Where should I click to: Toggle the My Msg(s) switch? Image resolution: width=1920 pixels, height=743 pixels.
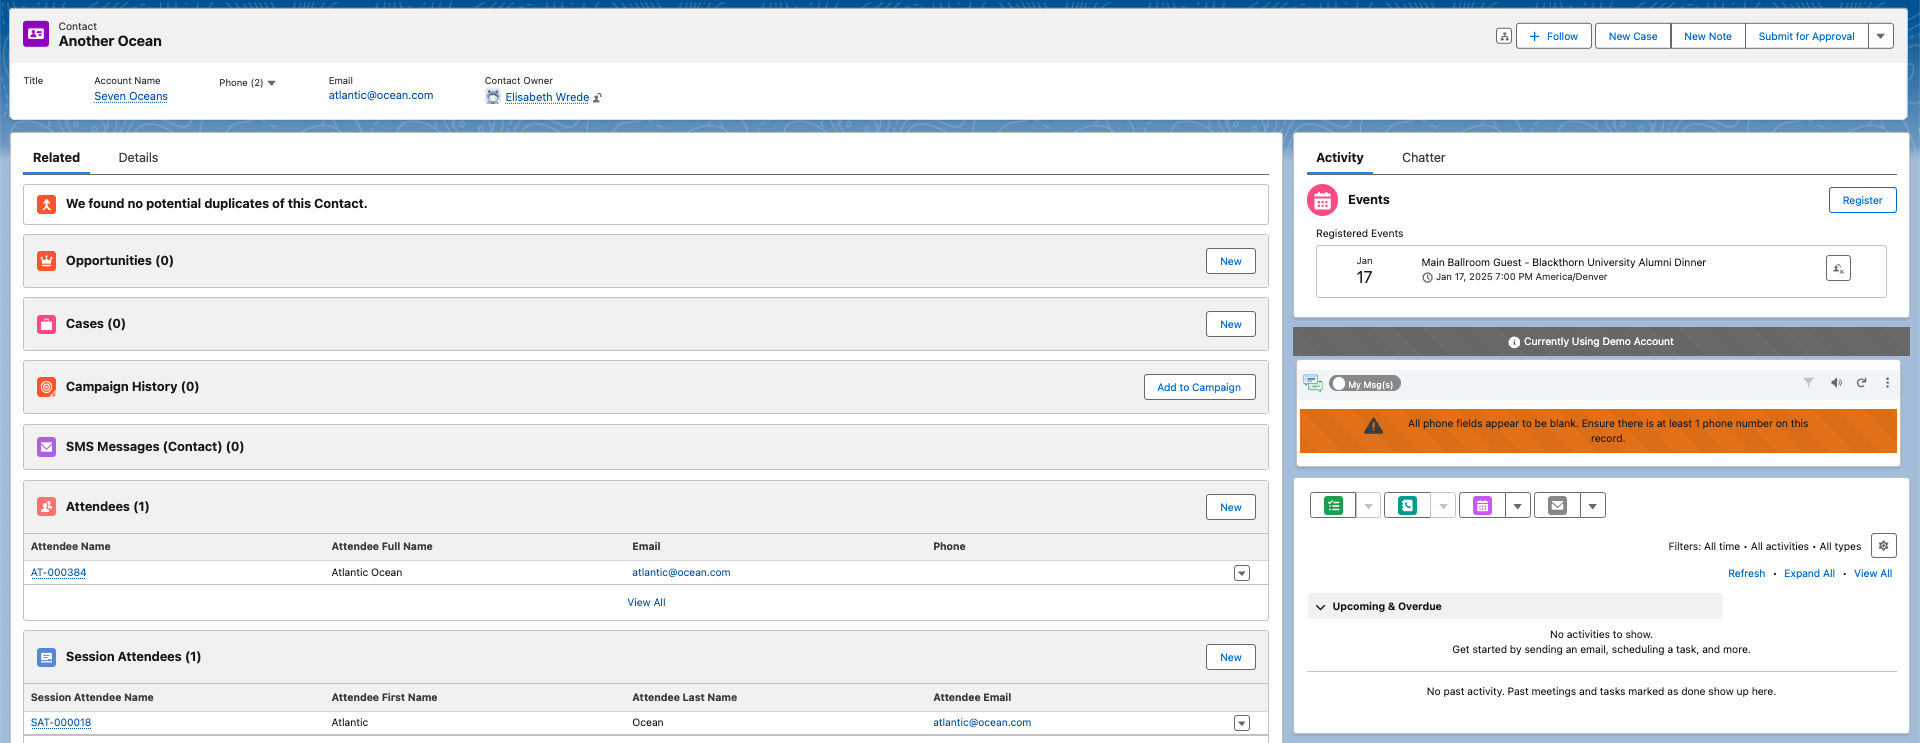[x=1365, y=384]
